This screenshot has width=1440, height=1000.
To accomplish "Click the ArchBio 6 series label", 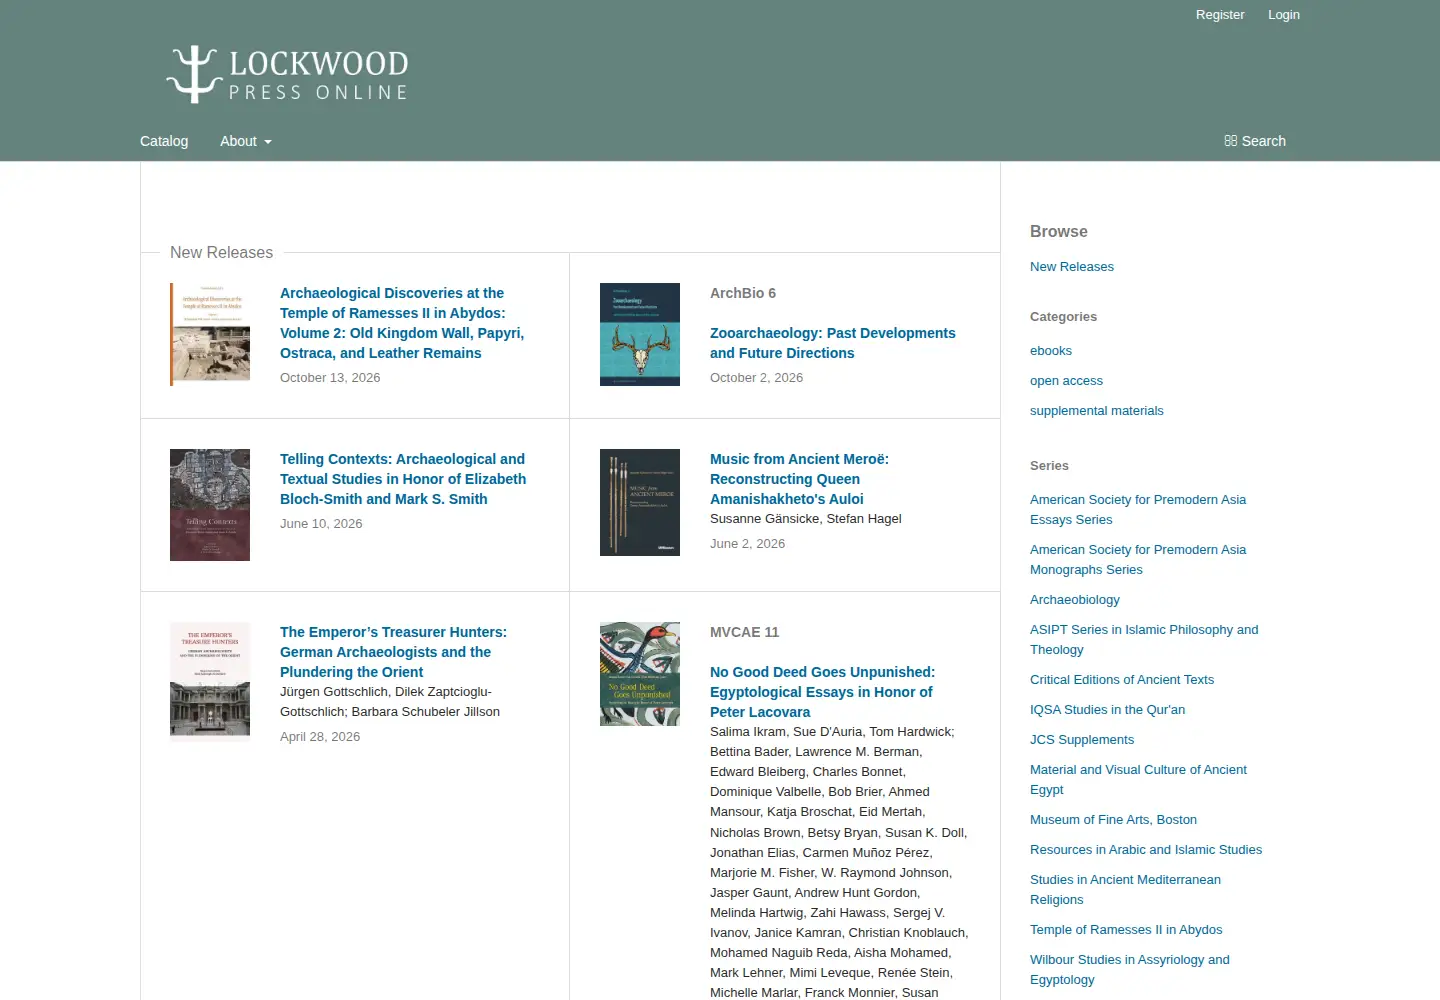I will (x=743, y=293).
